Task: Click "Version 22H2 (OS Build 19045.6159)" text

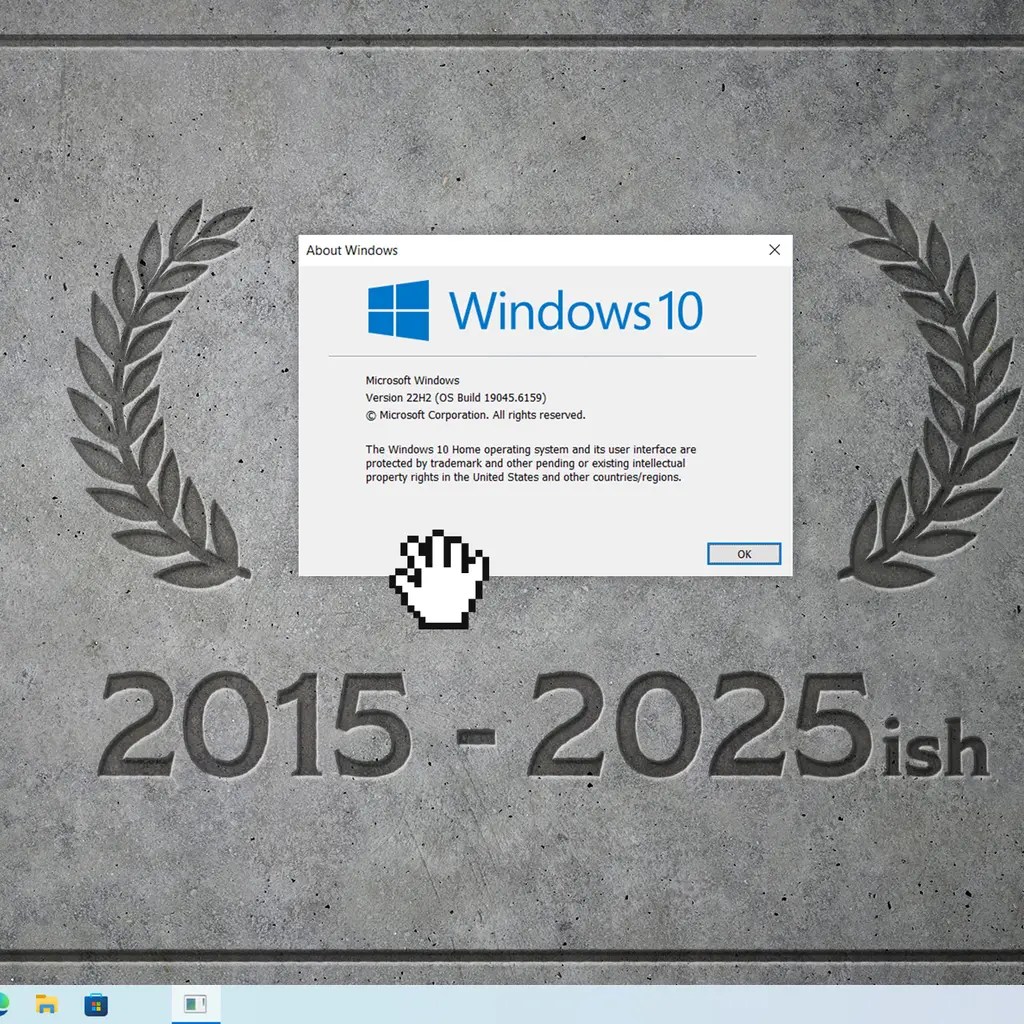Action: click(456, 398)
